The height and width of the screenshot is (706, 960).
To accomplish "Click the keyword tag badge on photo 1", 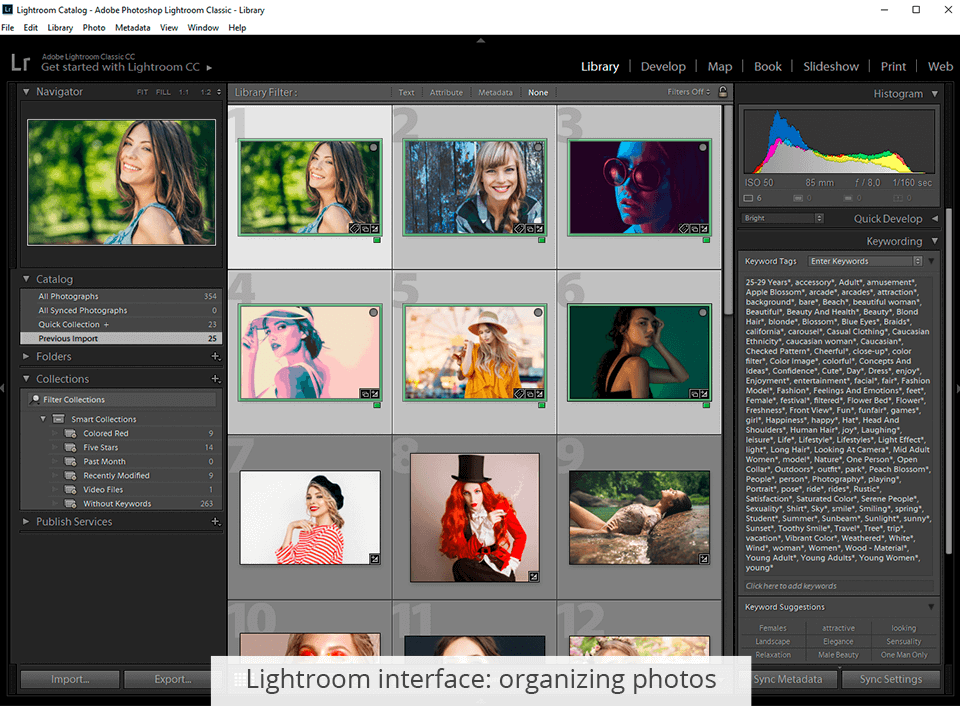I will (354, 228).
